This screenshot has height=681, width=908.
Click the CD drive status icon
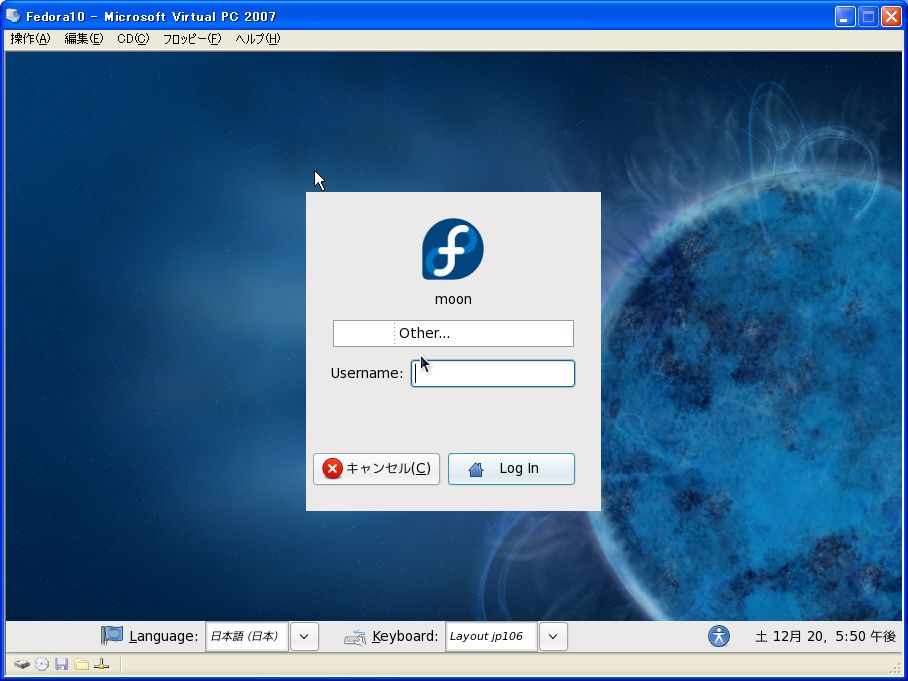[x=42, y=664]
